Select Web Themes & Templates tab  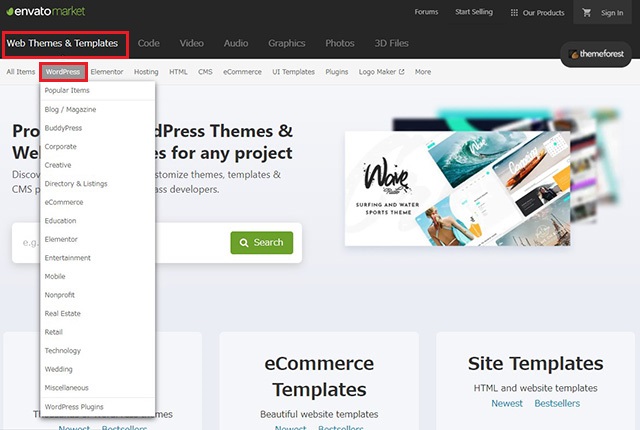coord(62,43)
